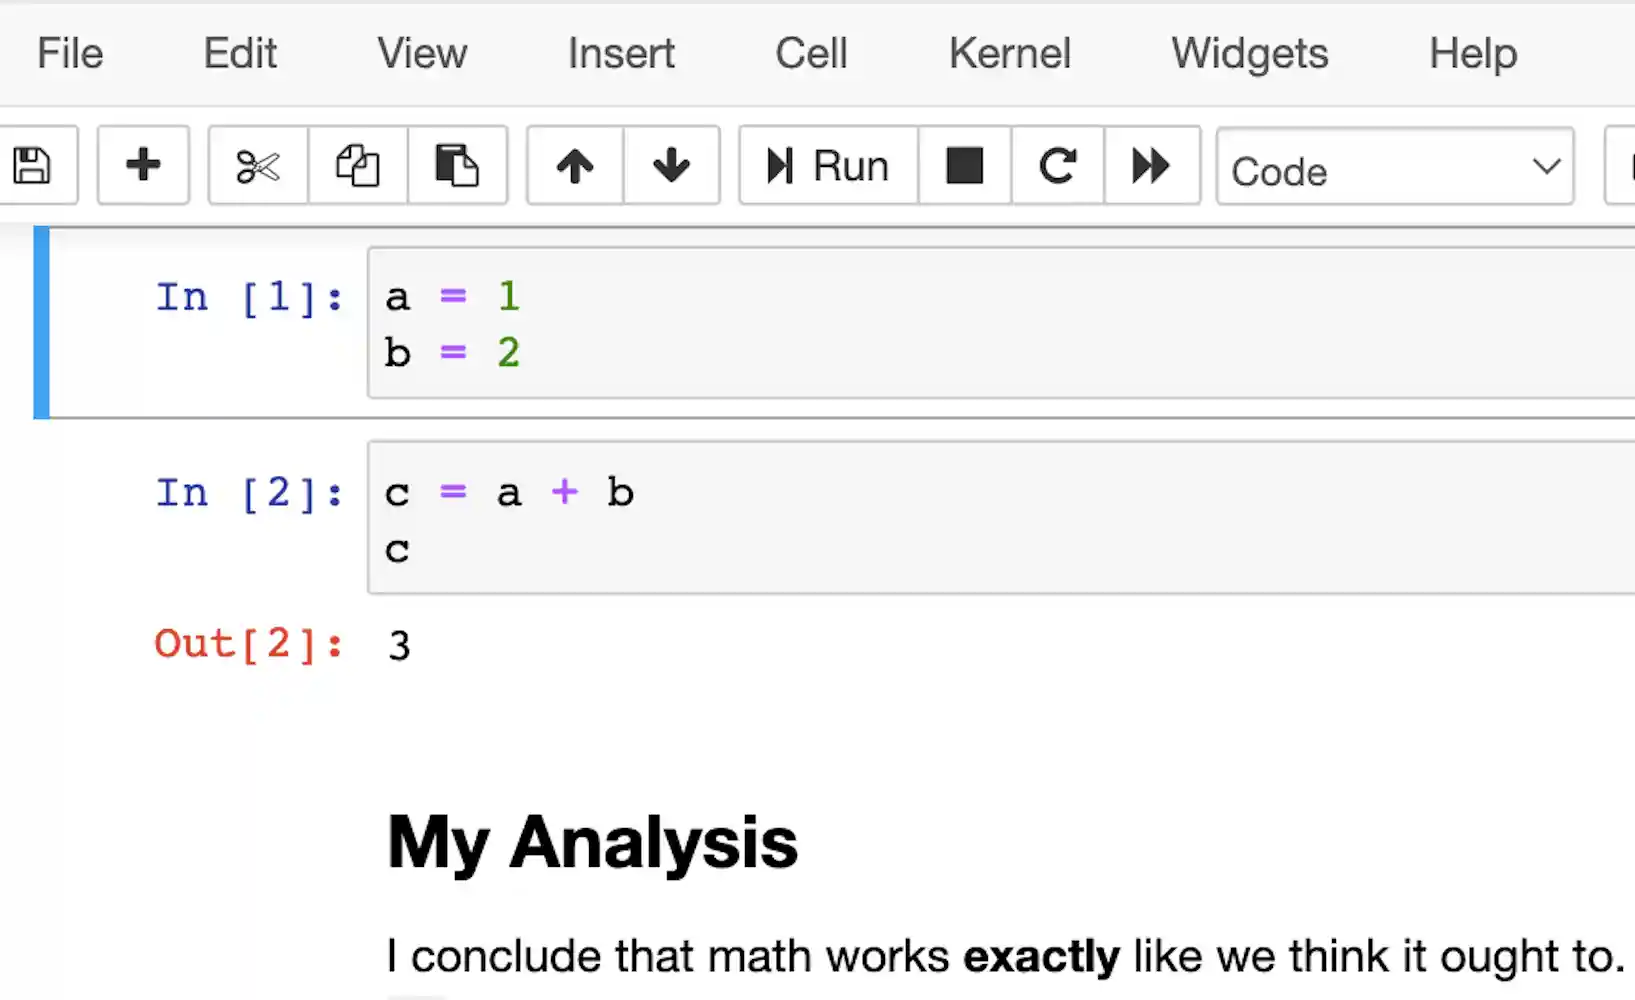The height and width of the screenshot is (1000, 1635).
Task: Cut the selected cell with scissors icon
Action: (x=256, y=165)
